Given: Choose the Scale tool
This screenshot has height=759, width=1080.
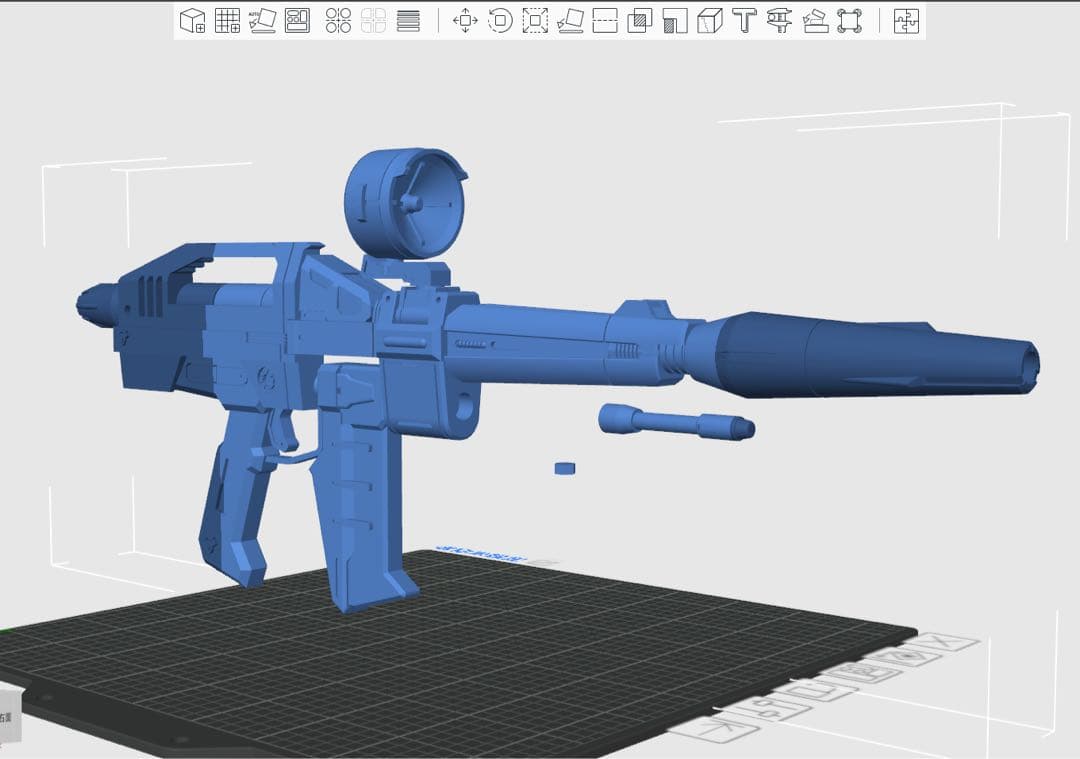Looking at the screenshot, I should pyautogui.click(x=535, y=21).
